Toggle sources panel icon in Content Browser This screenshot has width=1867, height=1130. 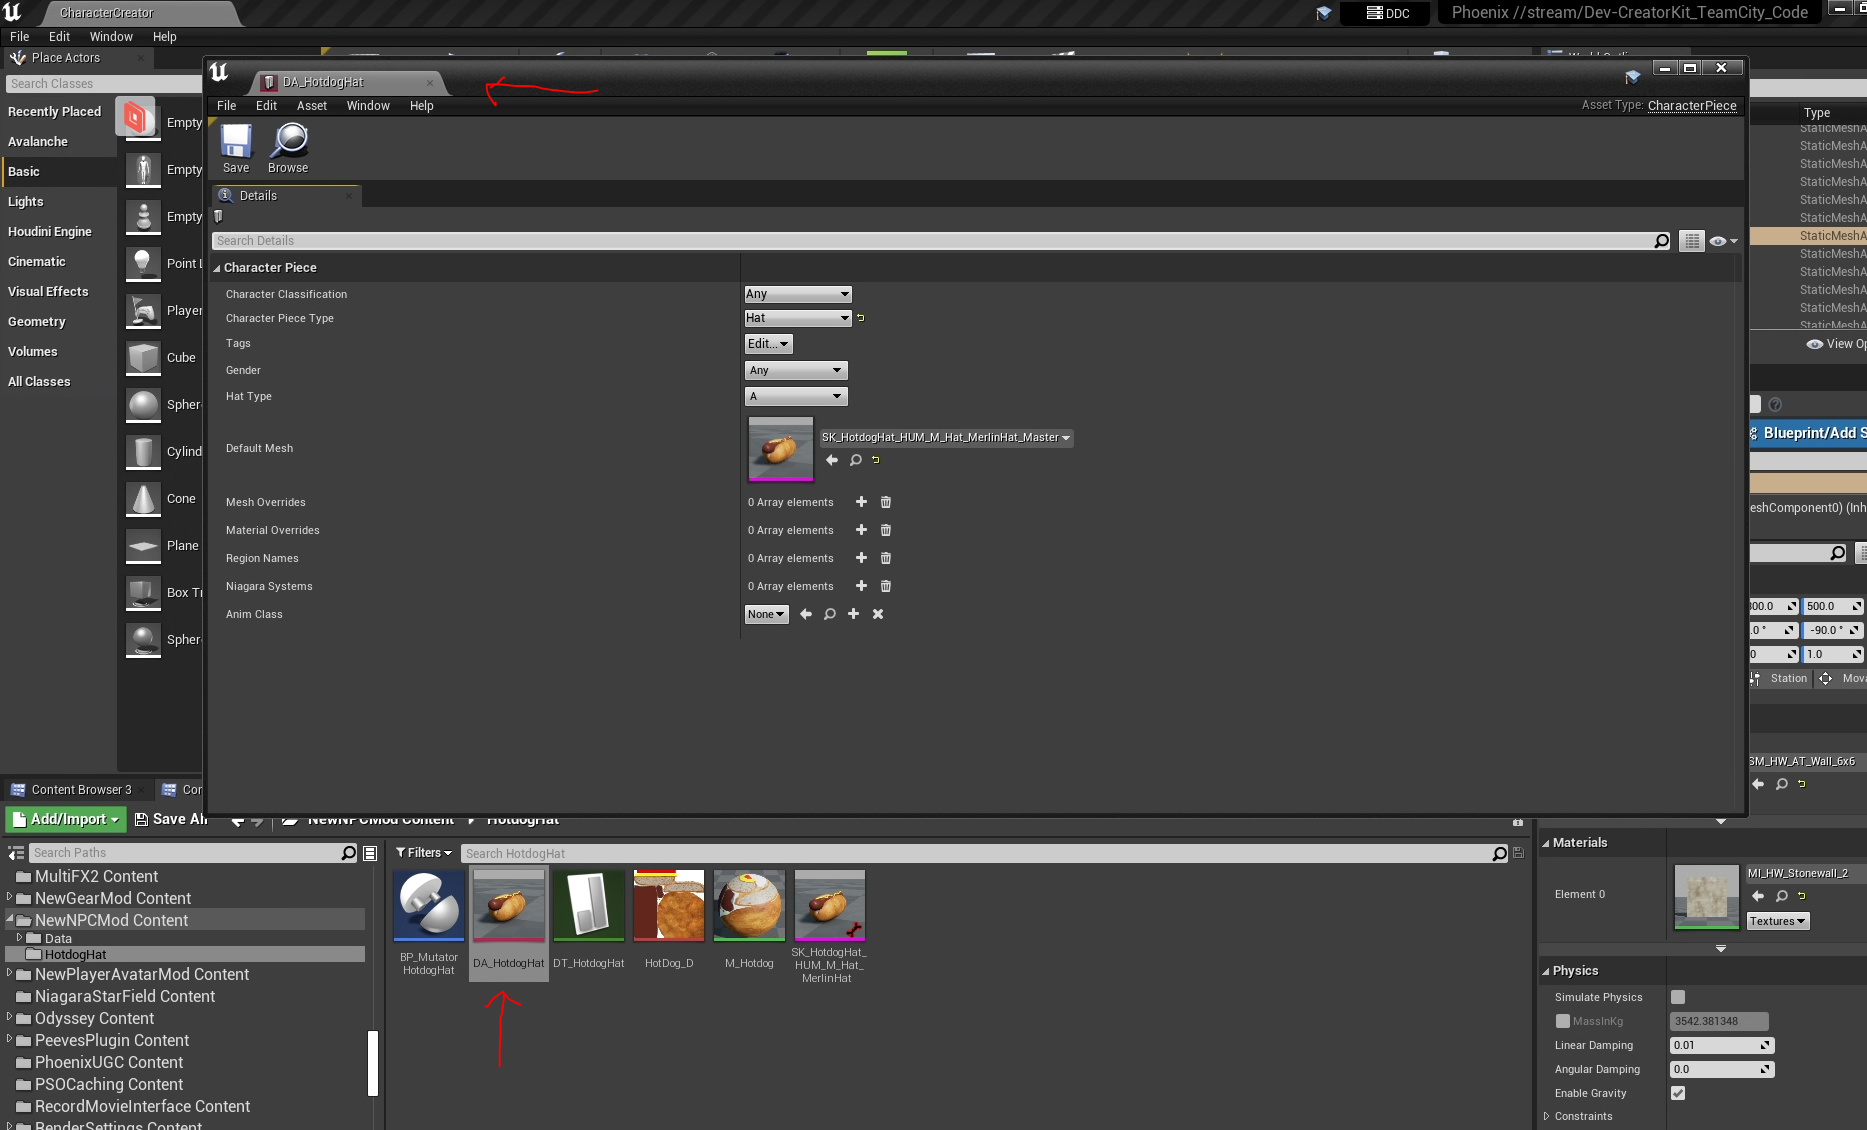point(15,853)
